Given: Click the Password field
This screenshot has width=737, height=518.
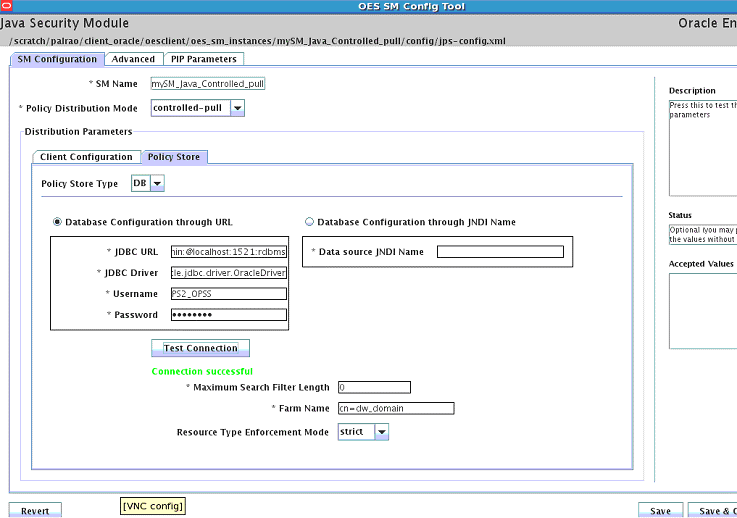Looking at the screenshot, I should point(229,314).
